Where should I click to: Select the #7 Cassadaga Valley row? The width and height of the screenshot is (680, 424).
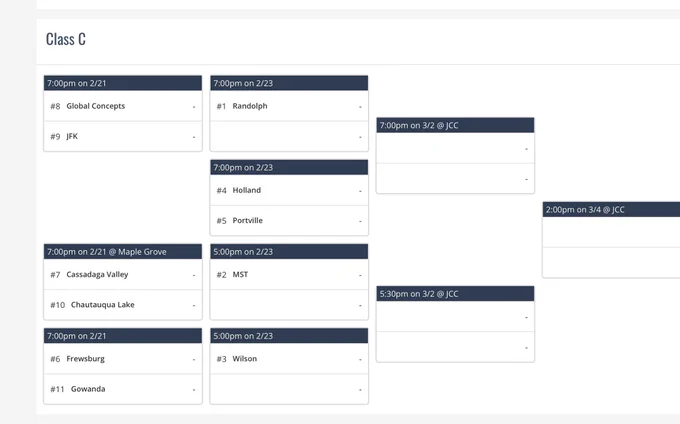pos(123,274)
